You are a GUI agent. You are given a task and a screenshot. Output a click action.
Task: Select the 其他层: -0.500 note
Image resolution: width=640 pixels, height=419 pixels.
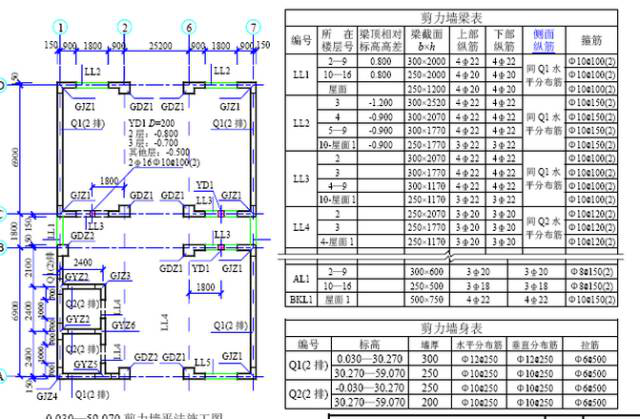(159, 152)
